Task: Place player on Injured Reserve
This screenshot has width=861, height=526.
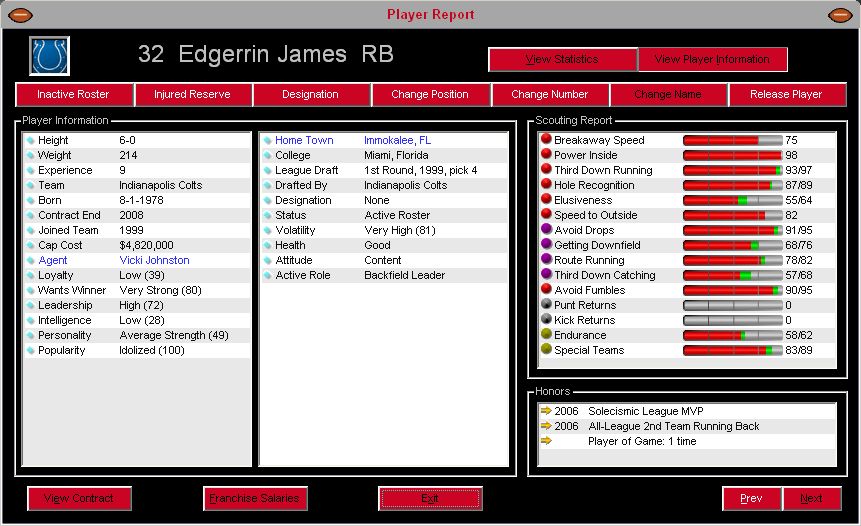Action: pyautogui.click(x=192, y=94)
